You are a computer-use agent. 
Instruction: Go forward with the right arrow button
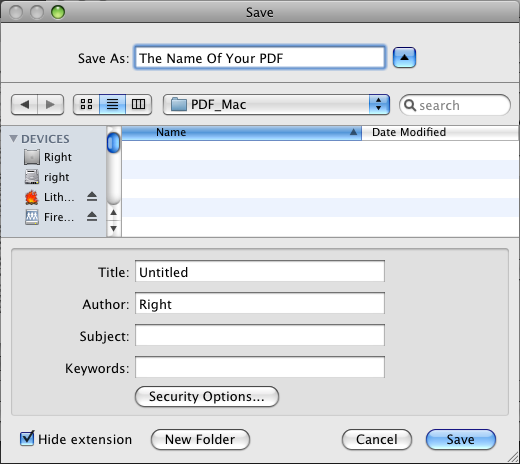coord(51,105)
